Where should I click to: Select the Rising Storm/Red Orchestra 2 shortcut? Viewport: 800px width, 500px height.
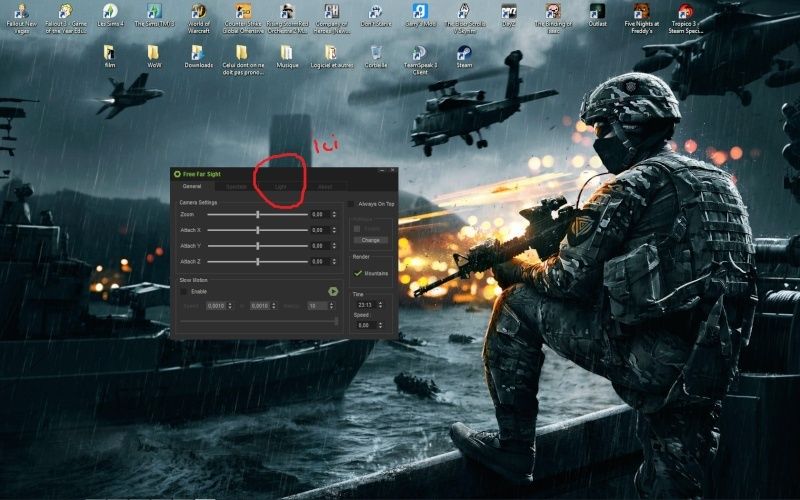(287, 18)
